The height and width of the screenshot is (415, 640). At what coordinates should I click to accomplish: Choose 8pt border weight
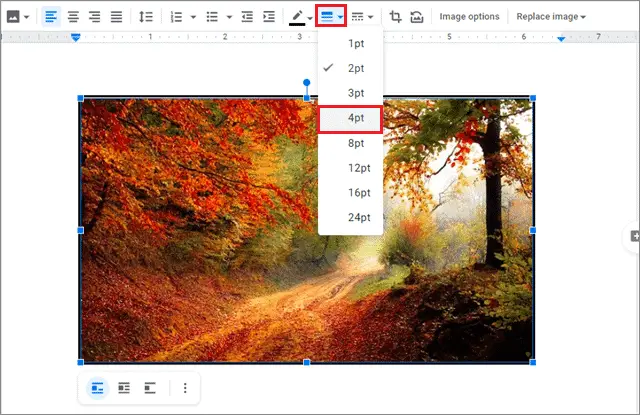(351, 143)
